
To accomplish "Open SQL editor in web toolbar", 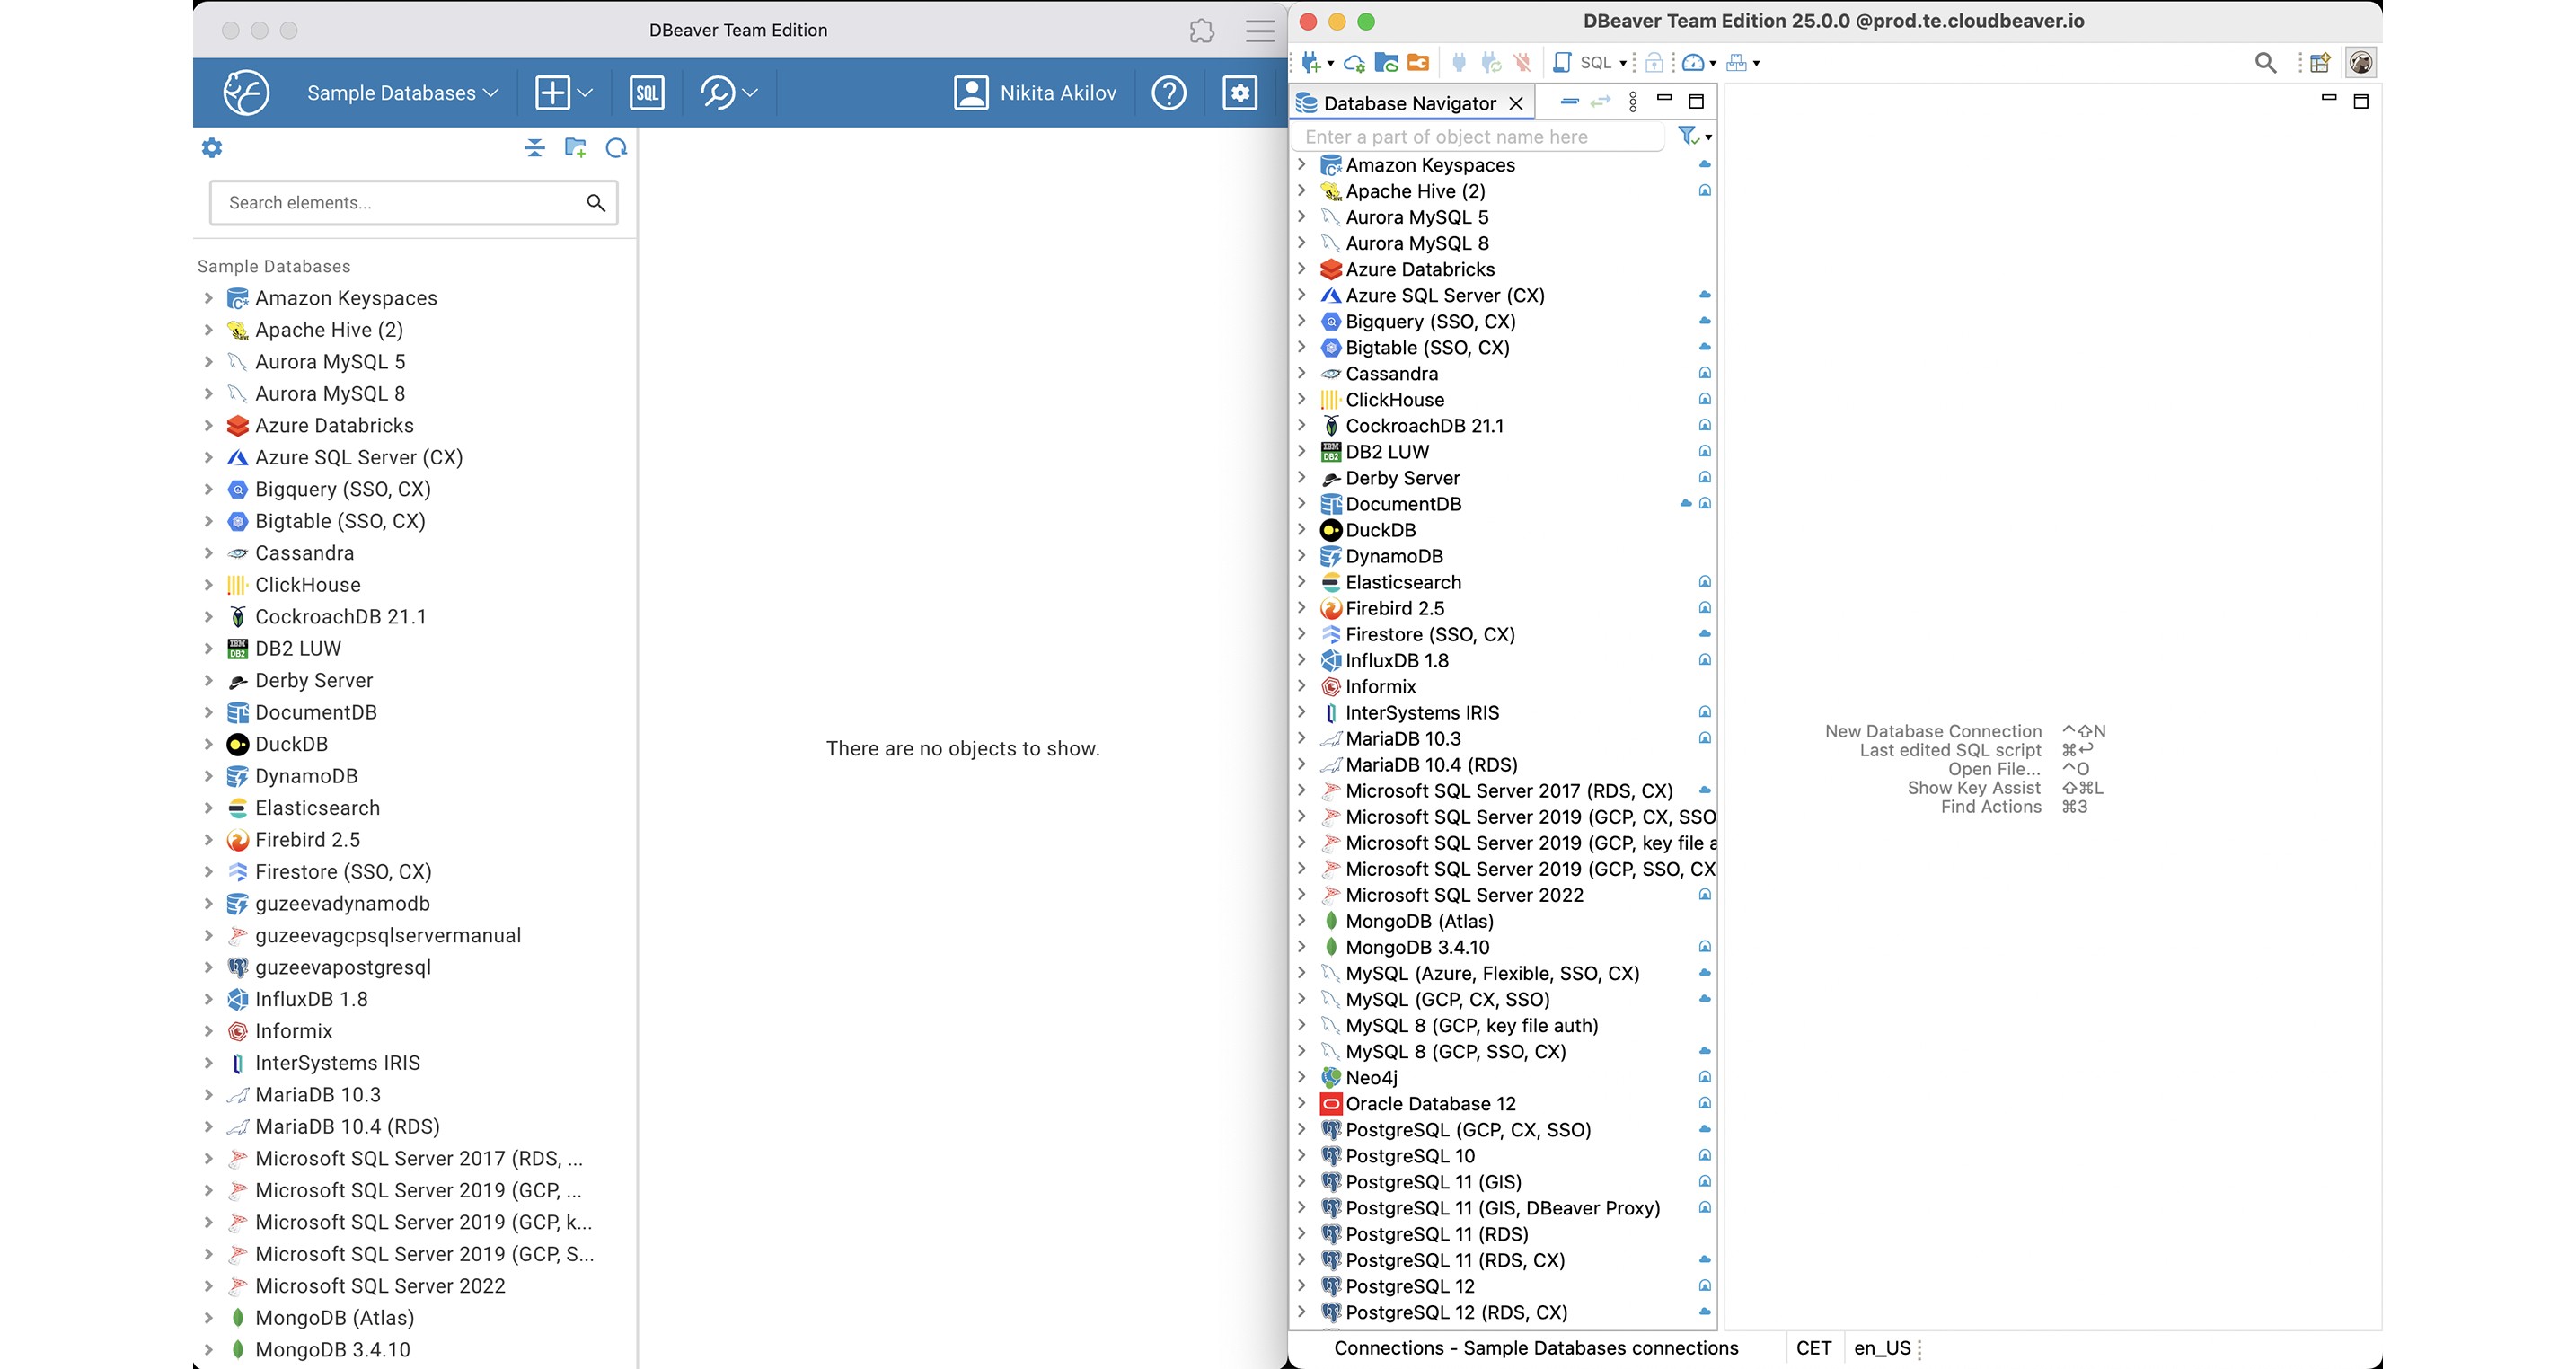I will 646,93.
